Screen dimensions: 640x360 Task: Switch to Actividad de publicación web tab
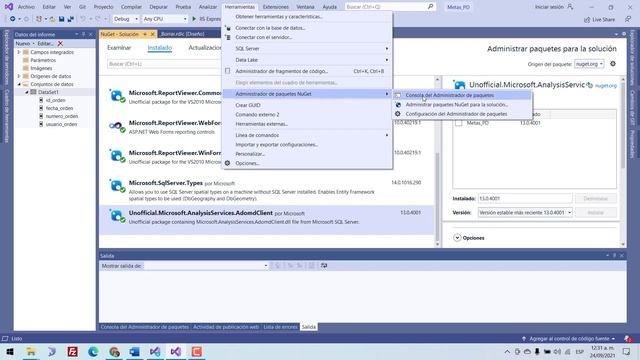pyautogui.click(x=226, y=327)
